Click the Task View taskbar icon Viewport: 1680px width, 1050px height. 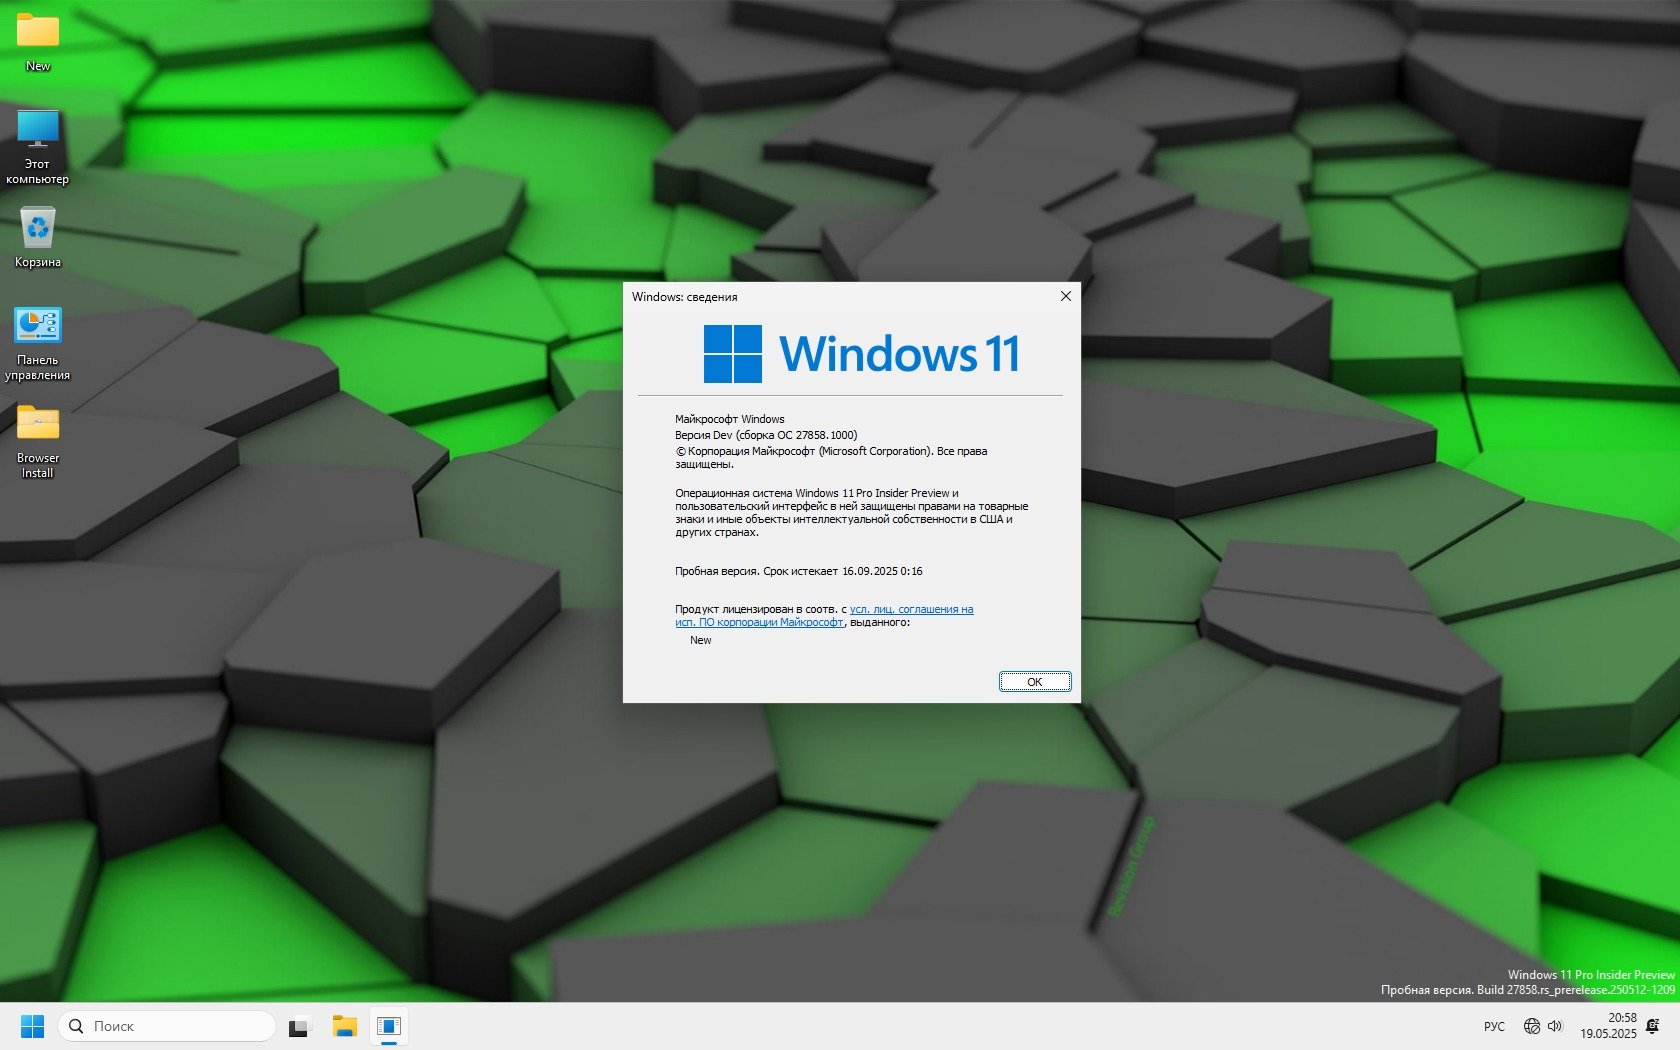tap(299, 1026)
